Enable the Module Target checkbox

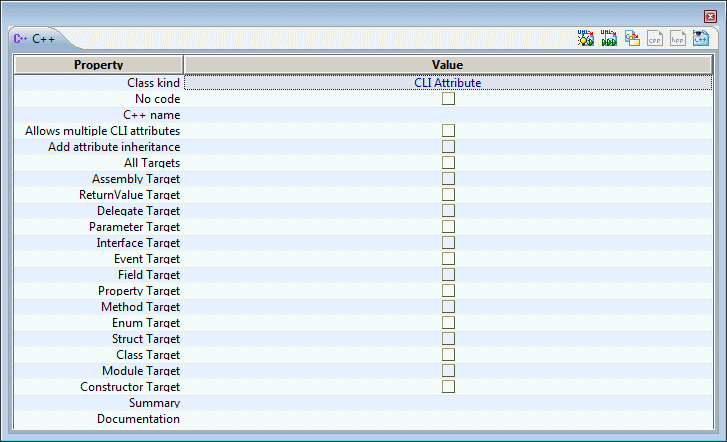pos(448,371)
